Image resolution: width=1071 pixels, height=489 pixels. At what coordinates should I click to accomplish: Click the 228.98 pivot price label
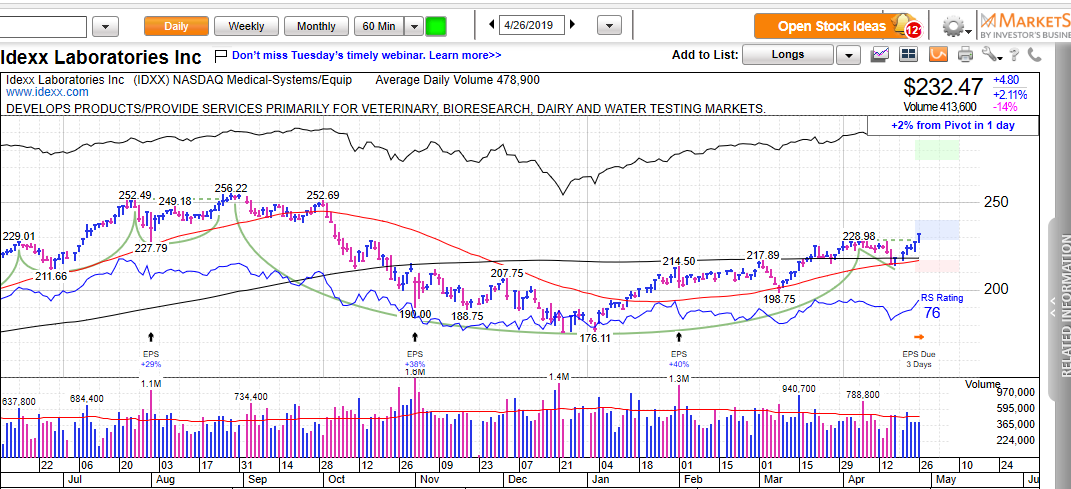[859, 236]
